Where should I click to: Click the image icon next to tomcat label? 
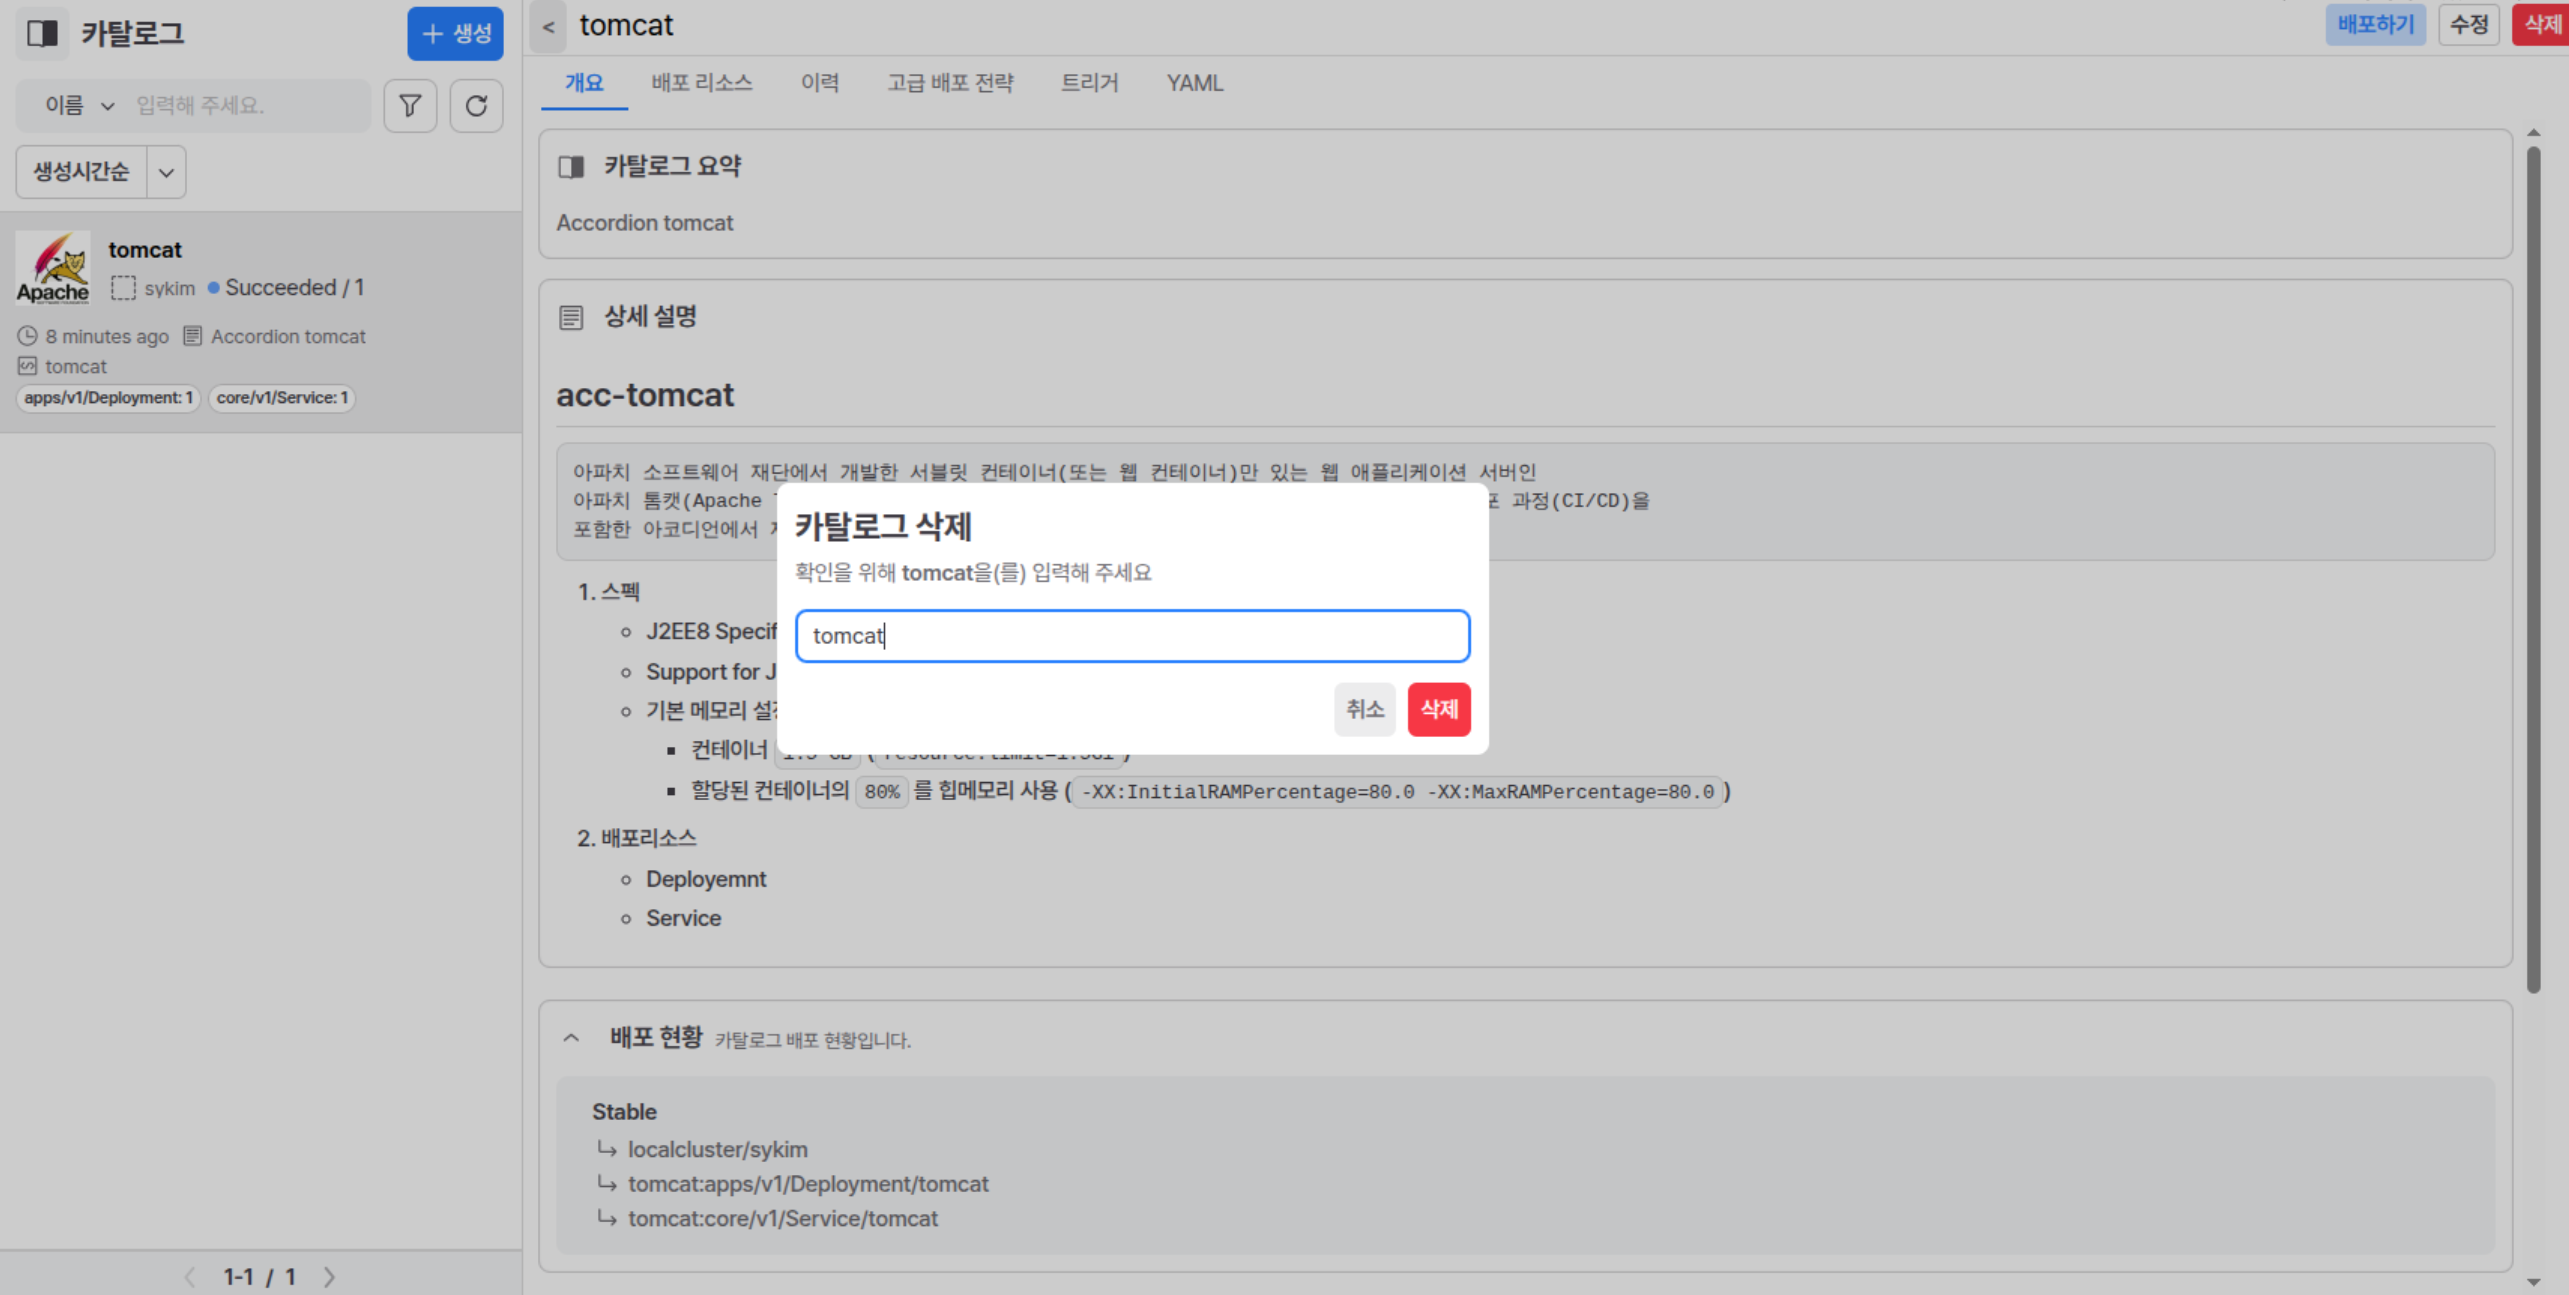click(27, 366)
